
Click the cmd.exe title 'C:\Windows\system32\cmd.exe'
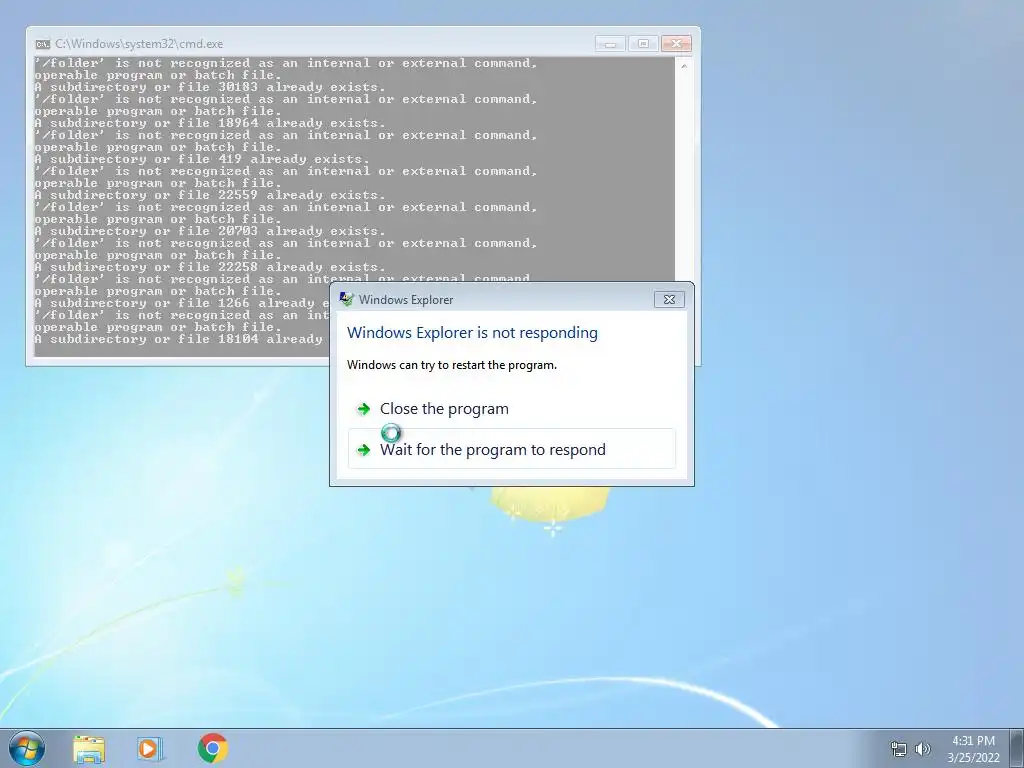[139, 44]
